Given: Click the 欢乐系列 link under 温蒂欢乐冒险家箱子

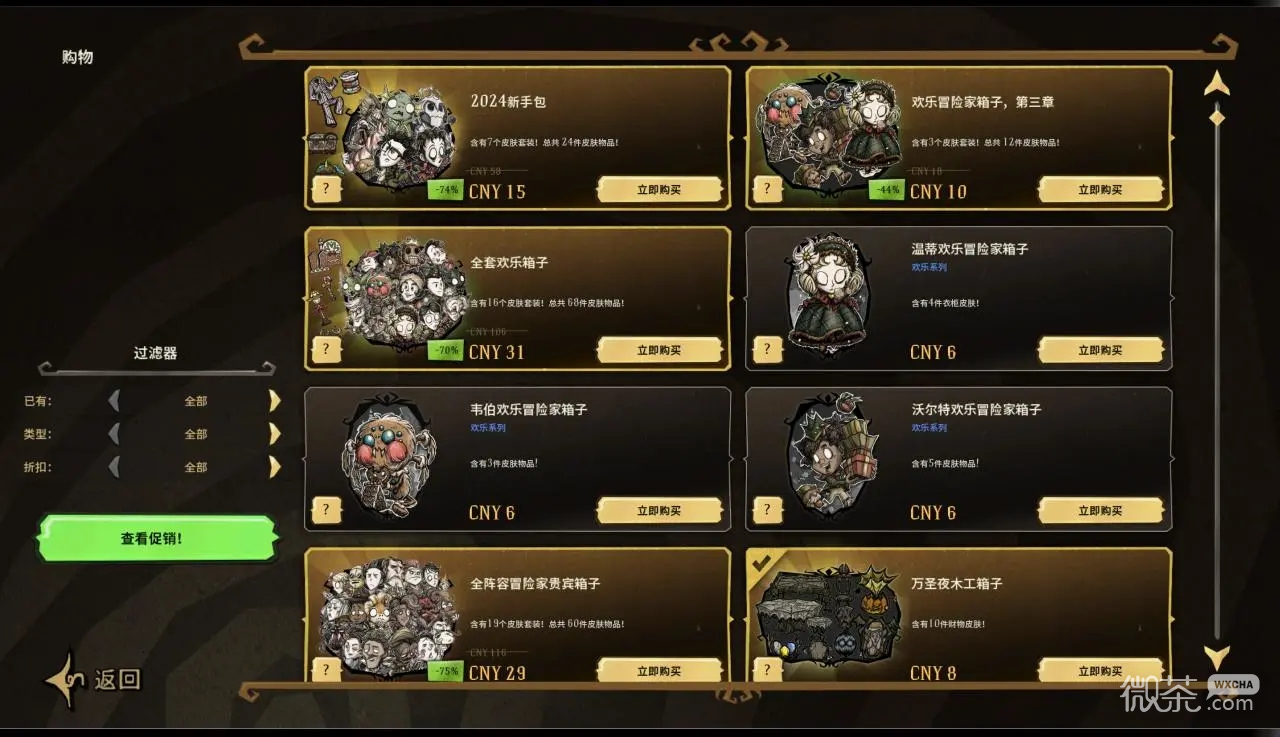Looking at the screenshot, I should 929,267.
